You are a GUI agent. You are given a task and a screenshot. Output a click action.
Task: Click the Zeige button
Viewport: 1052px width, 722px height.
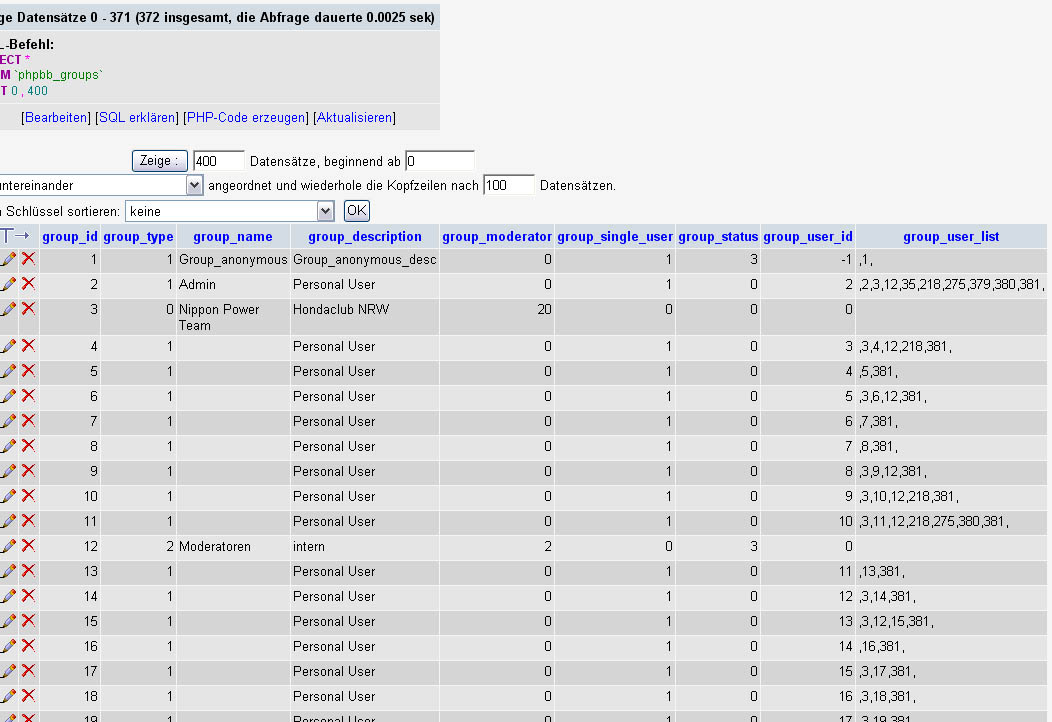(160, 161)
